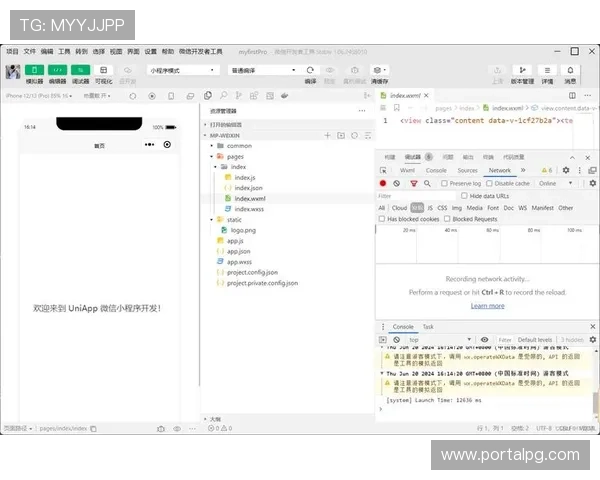Open the 文件 menu in menu bar

point(29,51)
